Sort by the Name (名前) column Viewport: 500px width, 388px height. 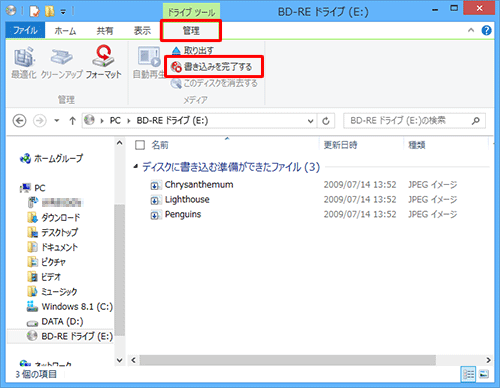coord(160,145)
